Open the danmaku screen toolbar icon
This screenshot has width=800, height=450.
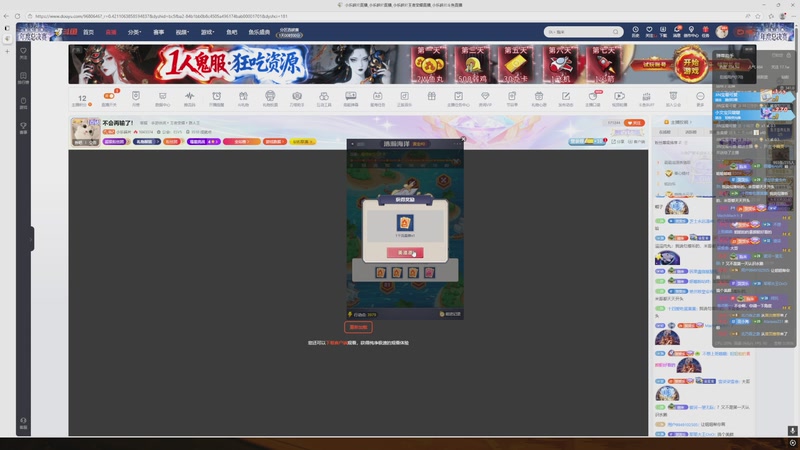351,98
